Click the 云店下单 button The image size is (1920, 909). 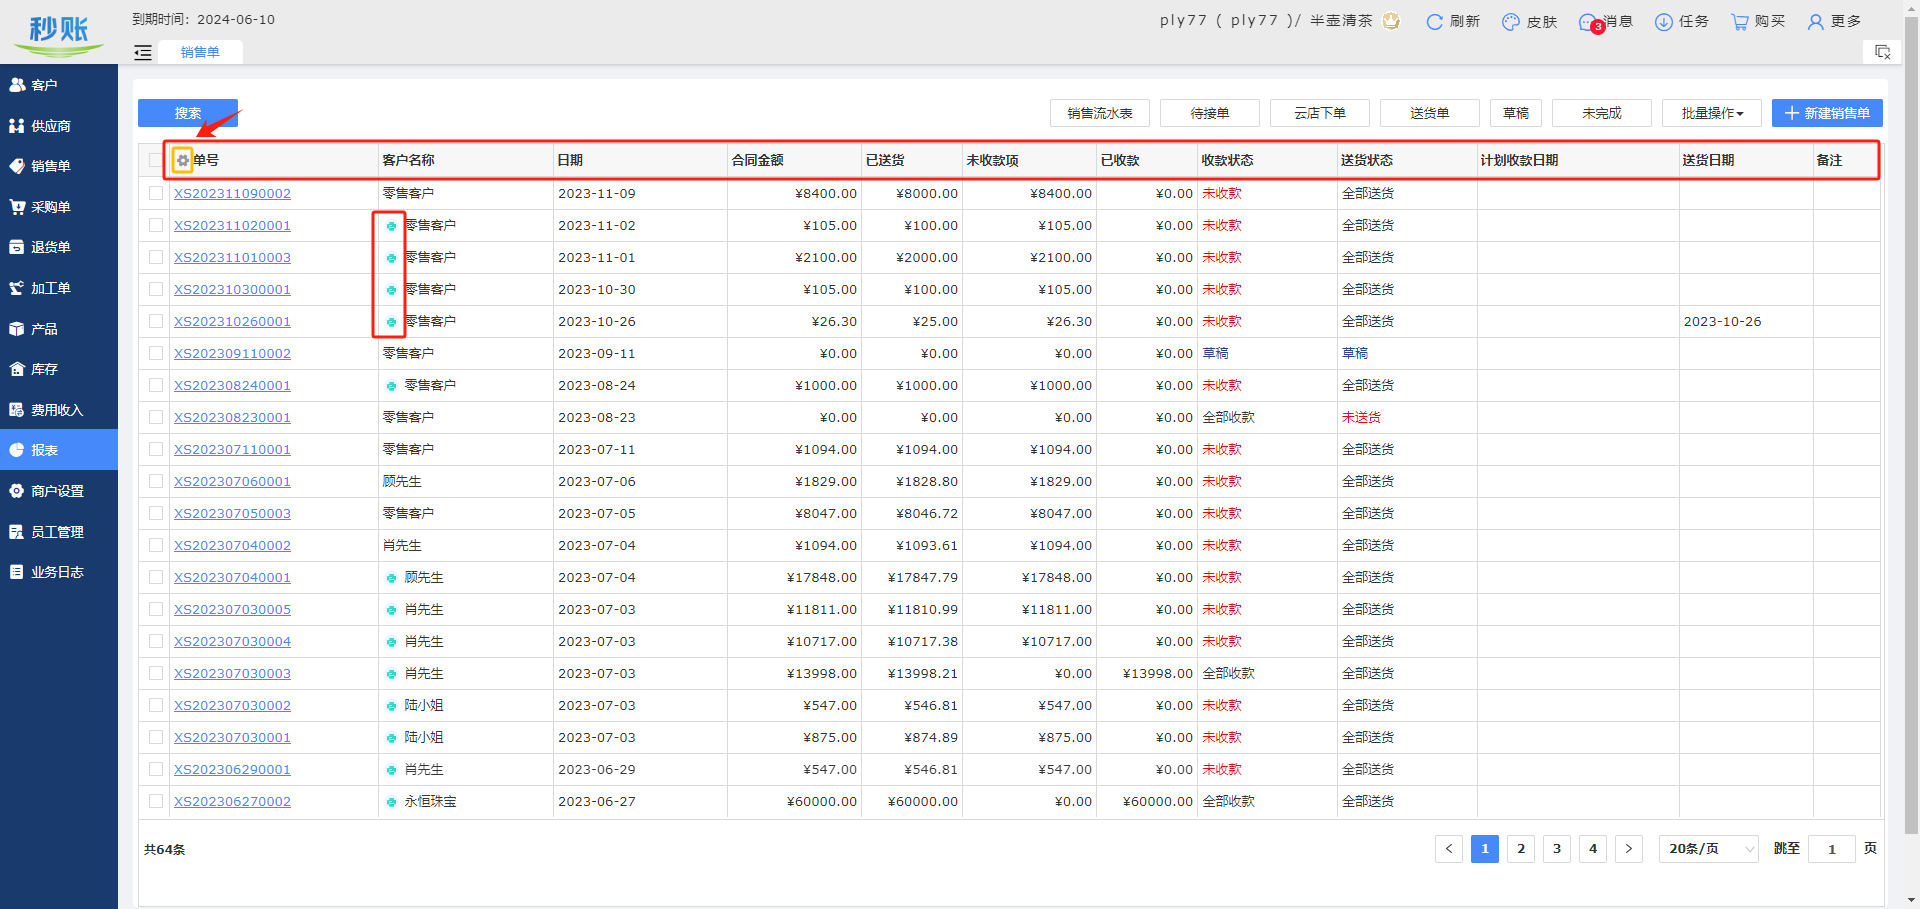(x=1320, y=113)
